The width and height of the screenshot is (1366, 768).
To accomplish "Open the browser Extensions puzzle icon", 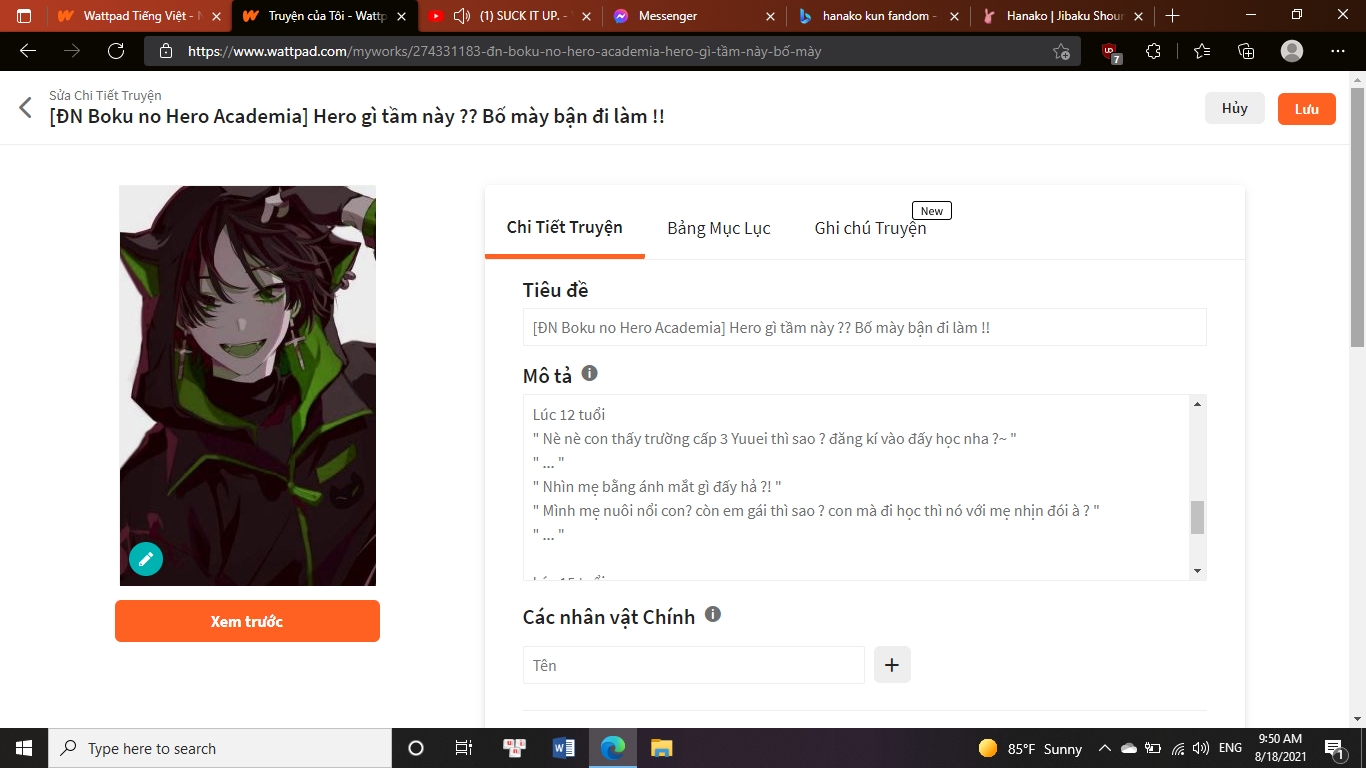I will click(x=1153, y=51).
